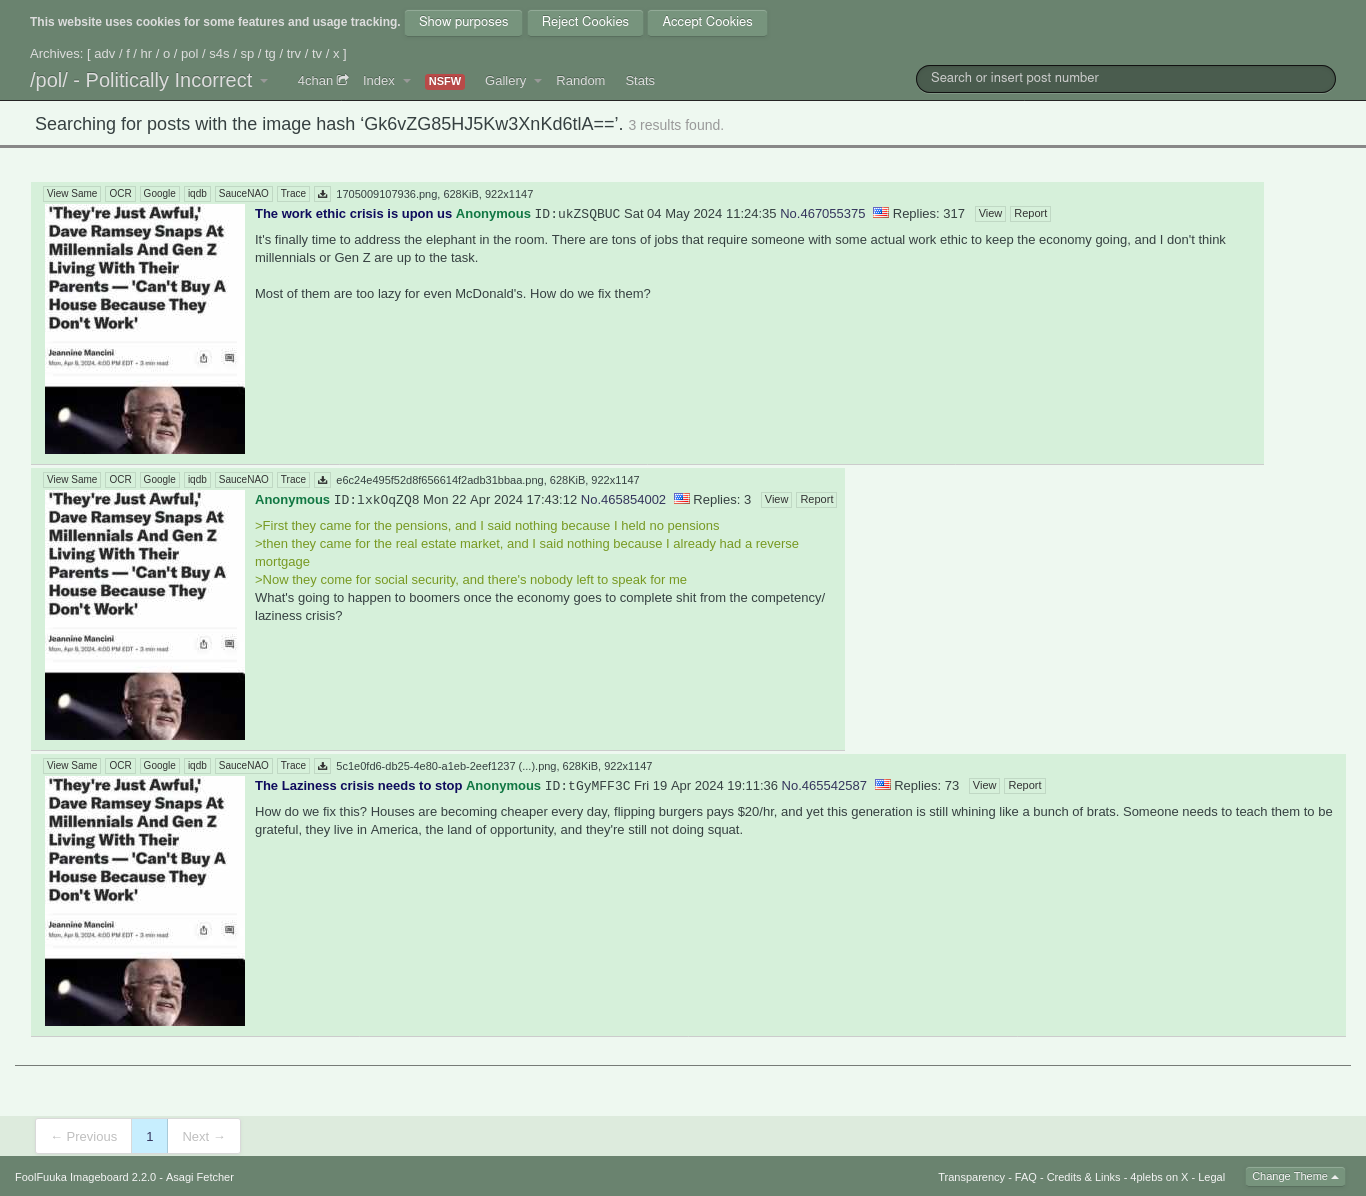Viewport: 1366px width, 1196px height.
Task: Expand the /pol/ board title dropdown
Action: pyautogui.click(x=264, y=81)
